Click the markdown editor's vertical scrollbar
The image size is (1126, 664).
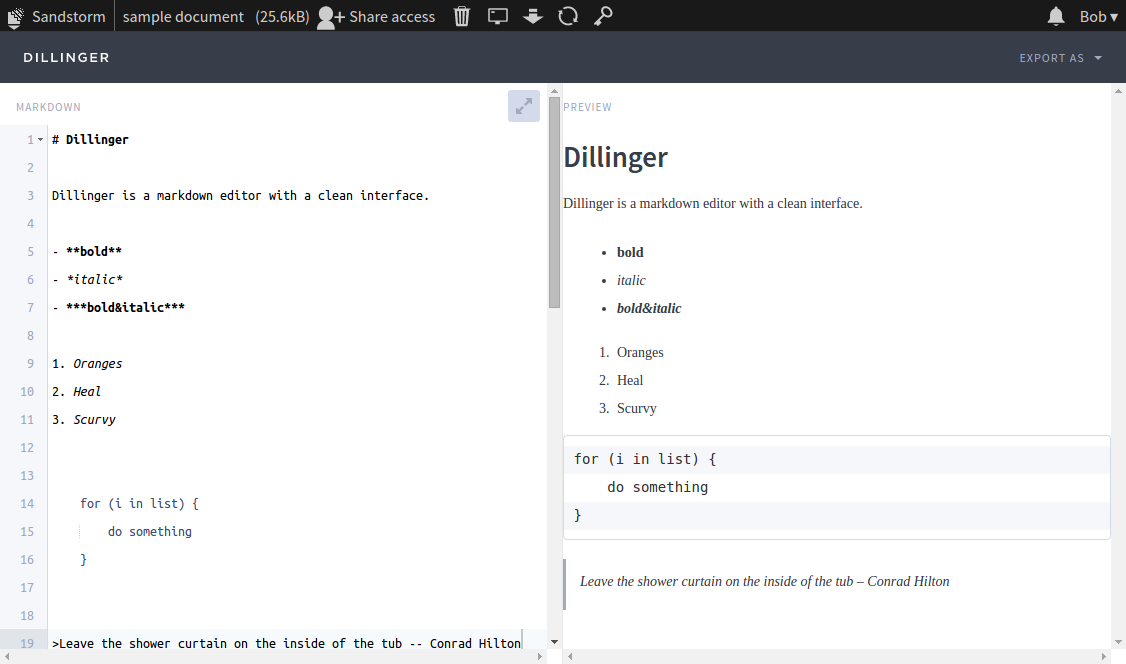click(x=553, y=200)
